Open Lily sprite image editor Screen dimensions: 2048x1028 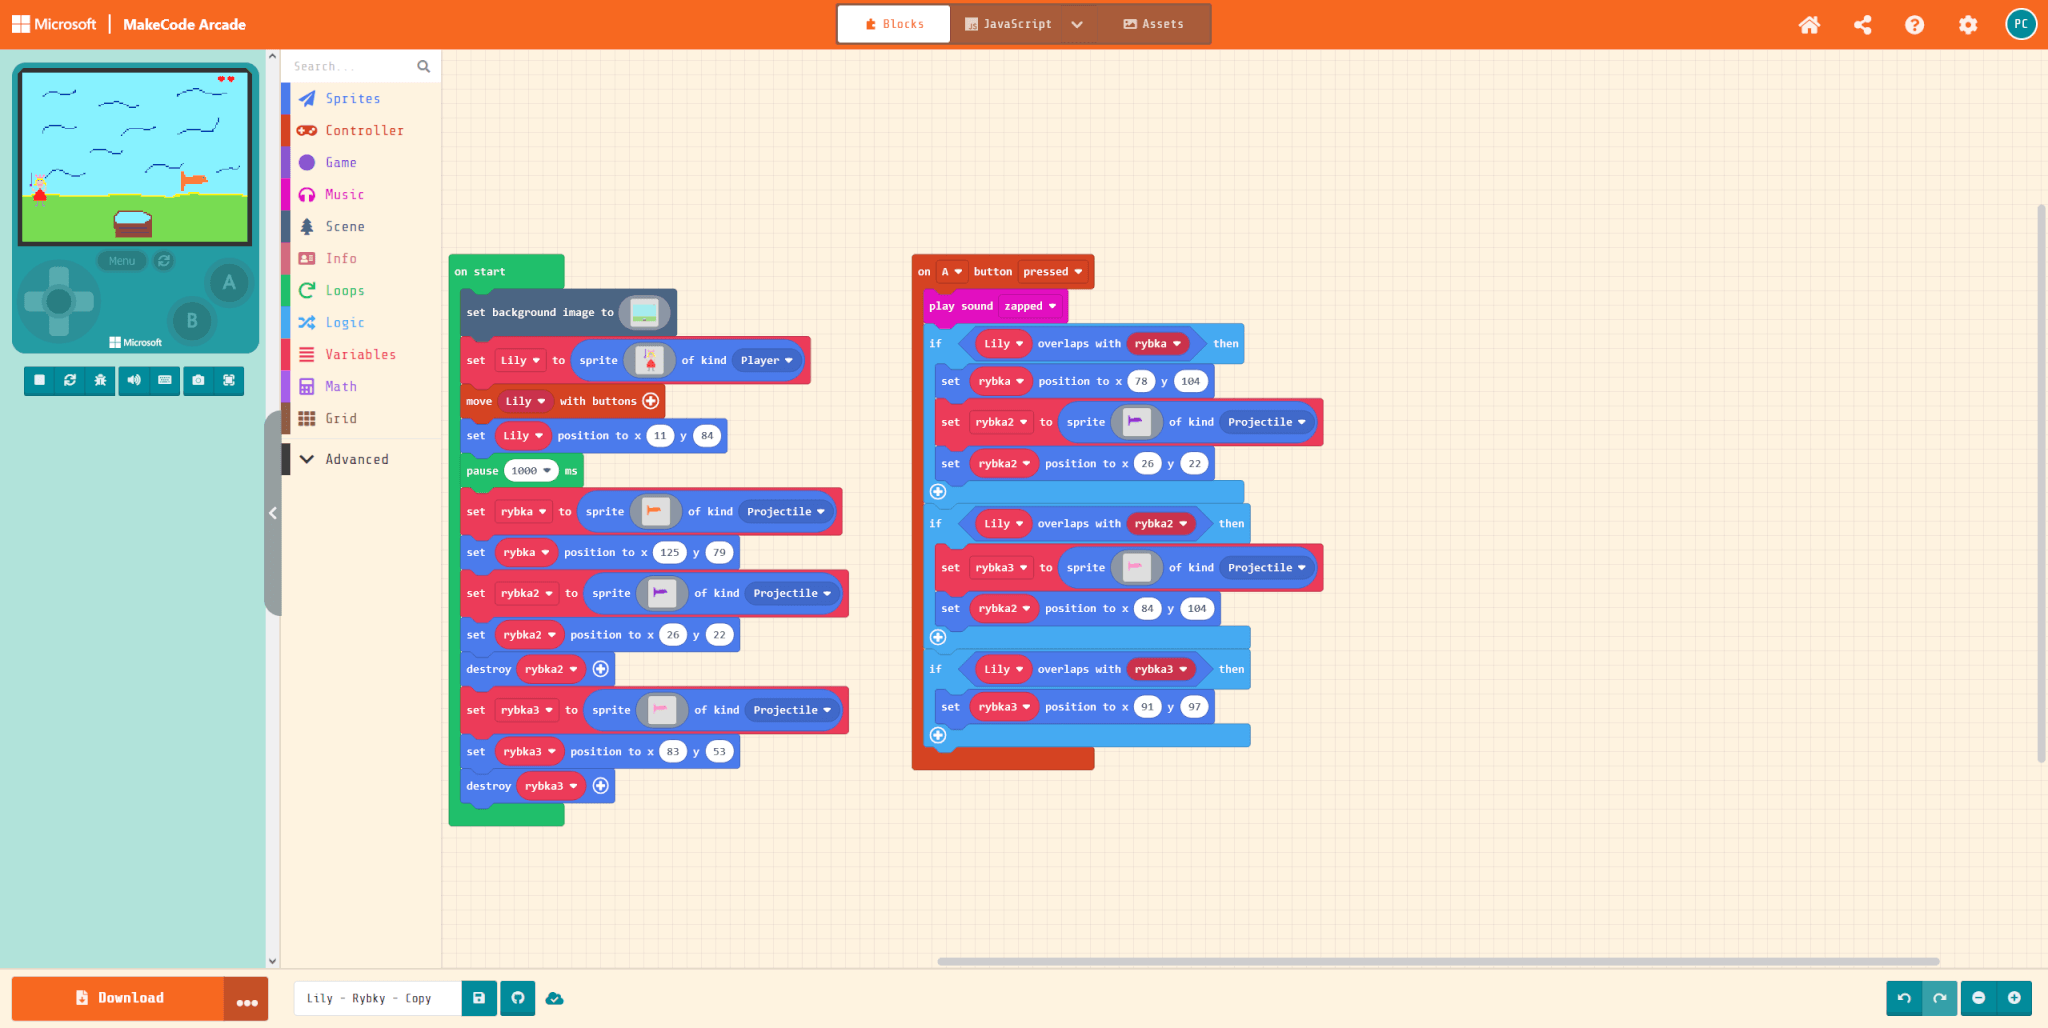point(650,360)
